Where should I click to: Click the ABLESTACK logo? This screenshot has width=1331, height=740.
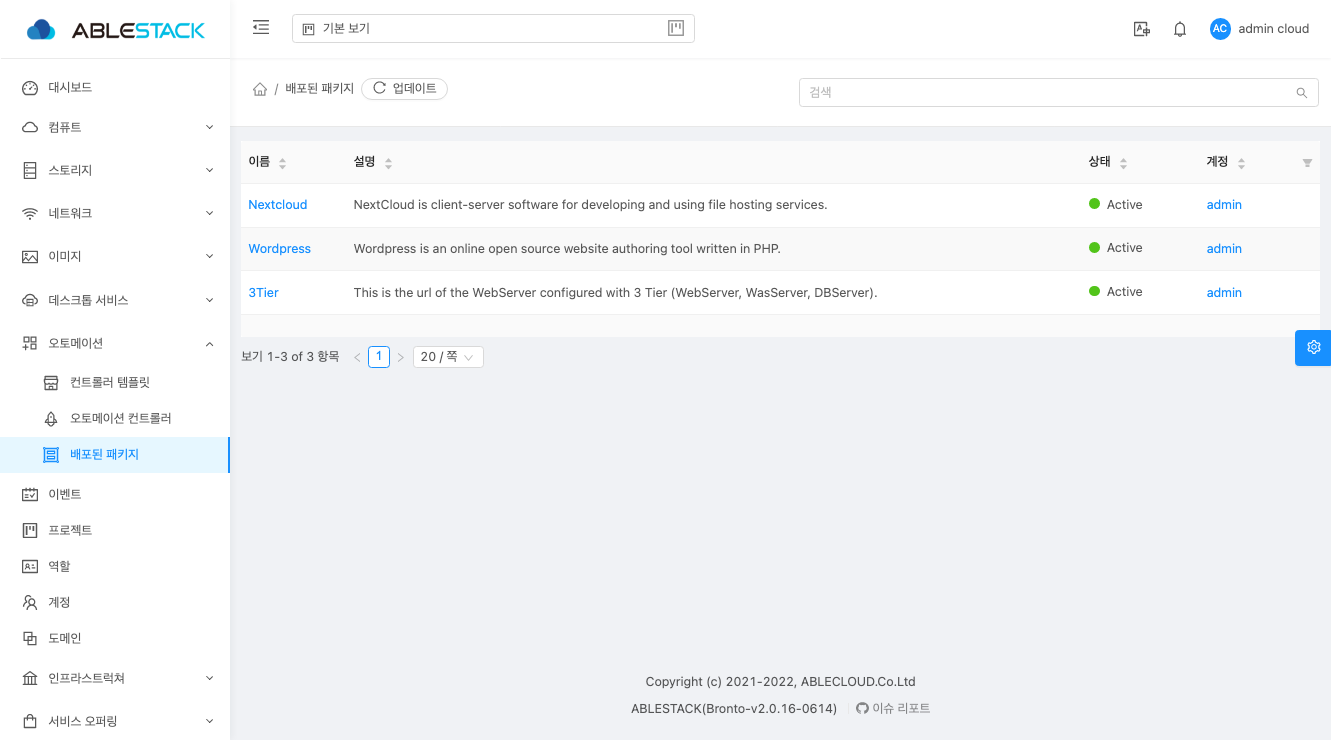pyautogui.click(x=115, y=30)
